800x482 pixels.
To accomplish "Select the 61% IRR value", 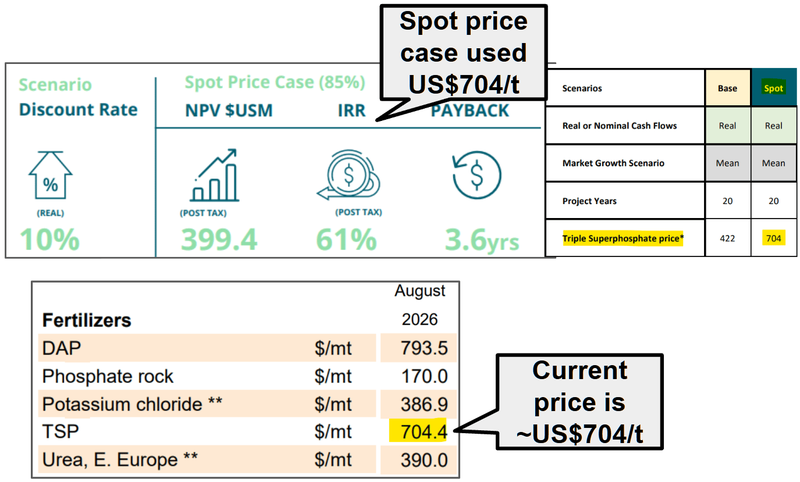I will 346,240.
